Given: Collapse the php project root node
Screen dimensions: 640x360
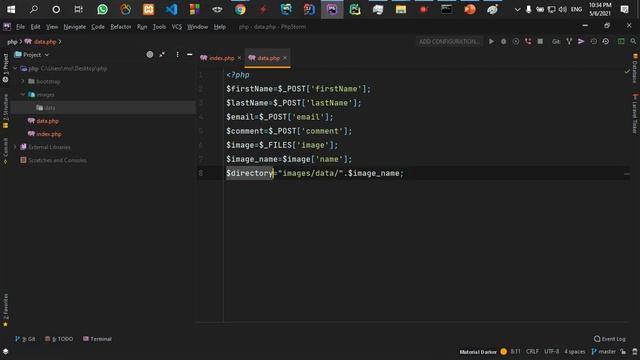Looking at the screenshot, I should 16,69.
